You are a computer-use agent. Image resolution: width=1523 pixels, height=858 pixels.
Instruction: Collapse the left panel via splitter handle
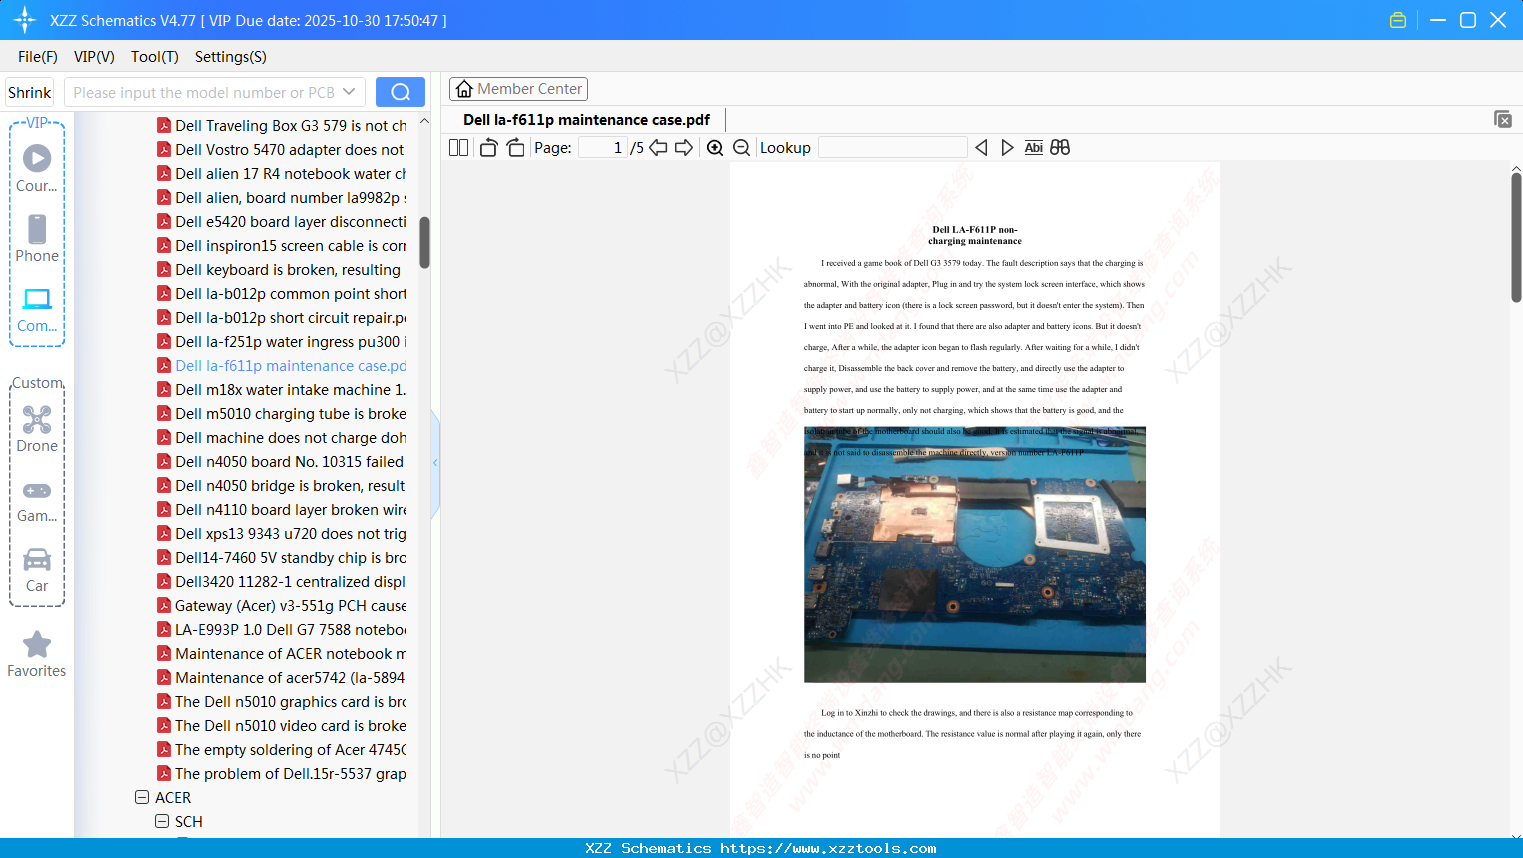click(435, 463)
